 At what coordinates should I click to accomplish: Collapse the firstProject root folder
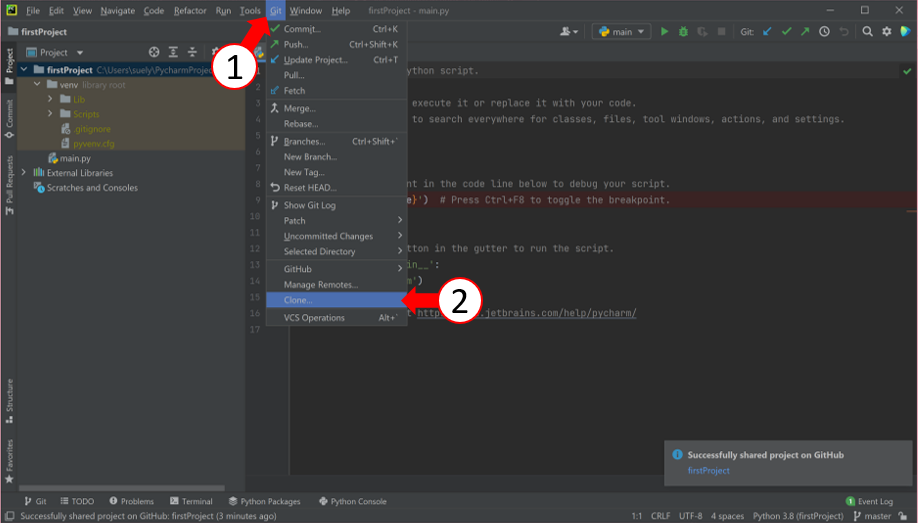(24, 70)
